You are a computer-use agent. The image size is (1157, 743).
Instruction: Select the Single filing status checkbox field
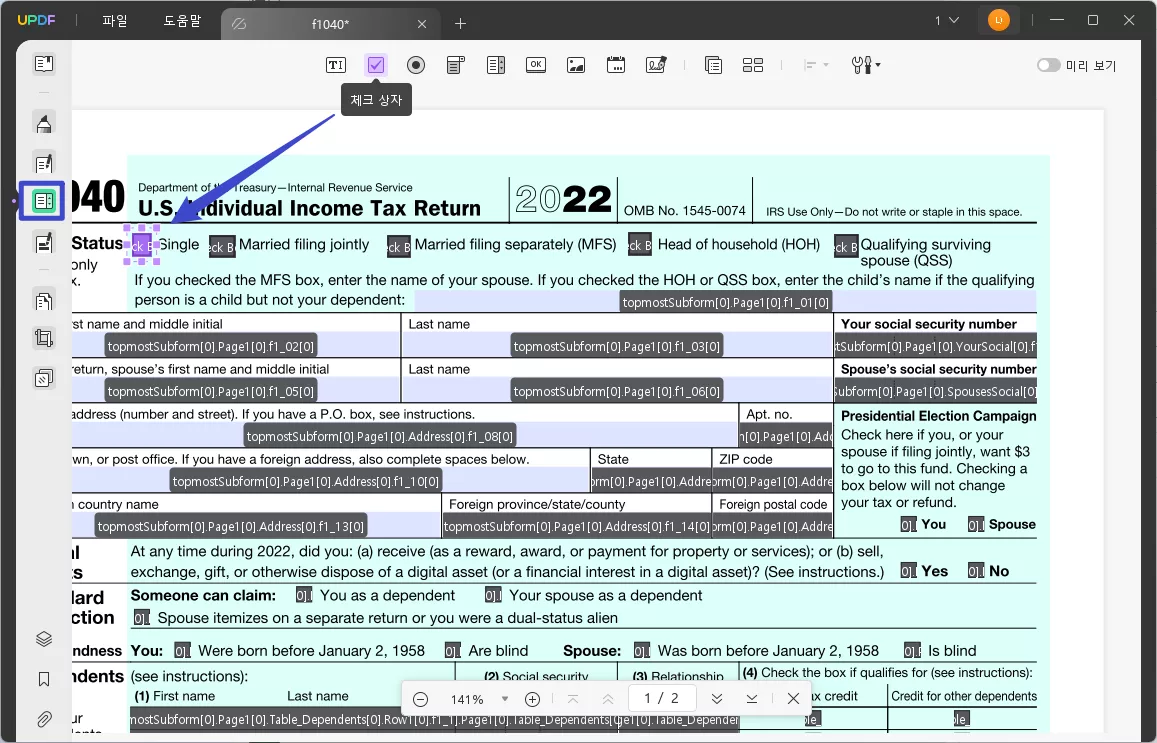[x=142, y=246]
